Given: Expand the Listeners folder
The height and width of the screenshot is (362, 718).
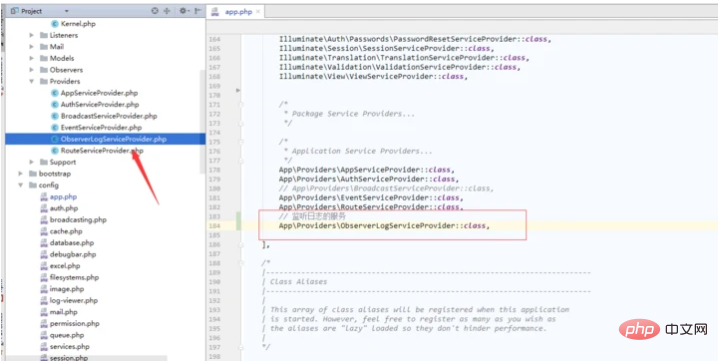Looking at the screenshot, I should click(32, 35).
